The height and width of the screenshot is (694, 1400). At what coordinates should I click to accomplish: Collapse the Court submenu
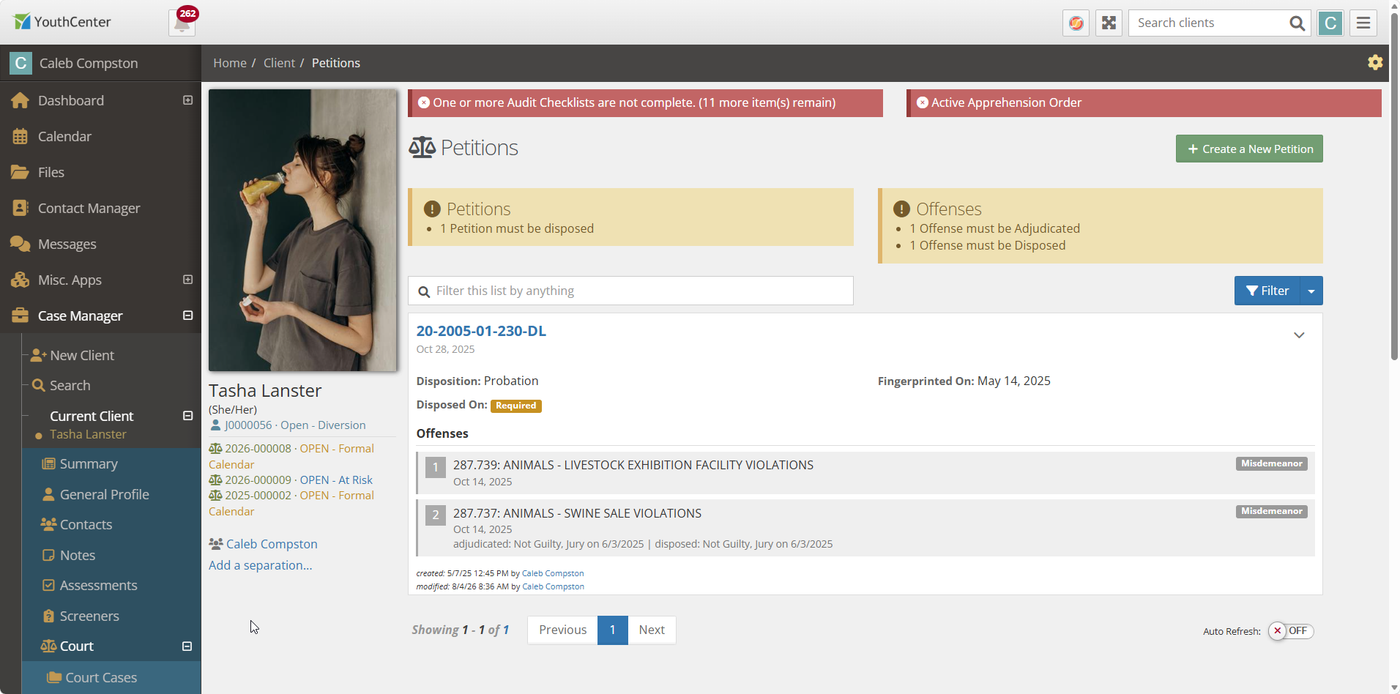click(x=187, y=646)
